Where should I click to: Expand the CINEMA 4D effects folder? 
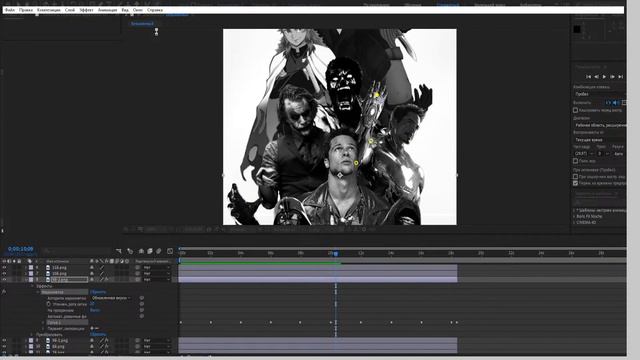(574, 222)
